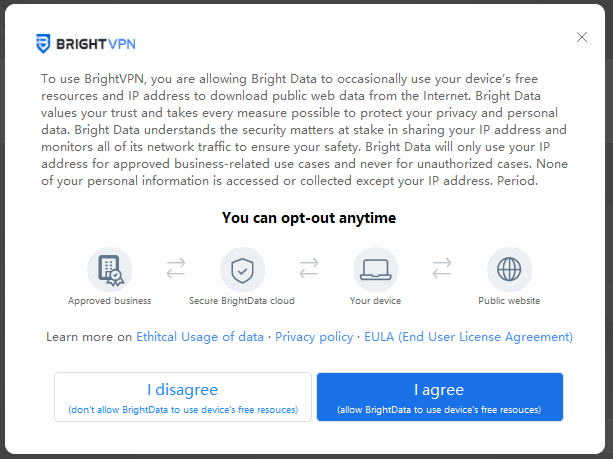Click the 'Secure BrightData cloud' caption text
This screenshot has height=459, width=613.
(242, 300)
